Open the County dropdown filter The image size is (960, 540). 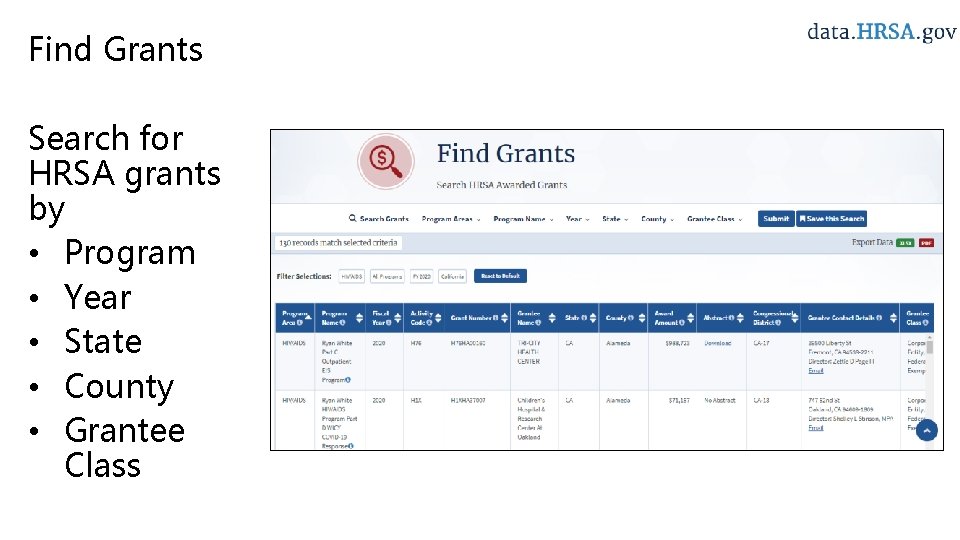click(x=657, y=219)
